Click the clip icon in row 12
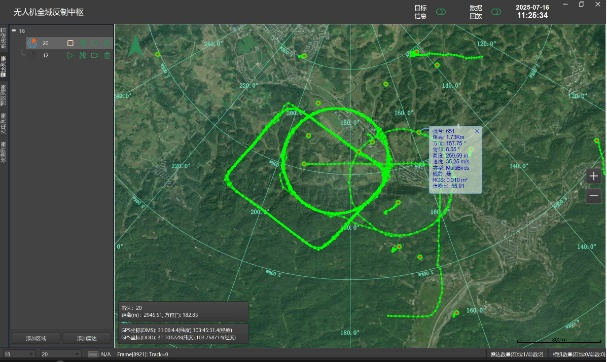Screen dimensions: 607x362 pos(82,55)
